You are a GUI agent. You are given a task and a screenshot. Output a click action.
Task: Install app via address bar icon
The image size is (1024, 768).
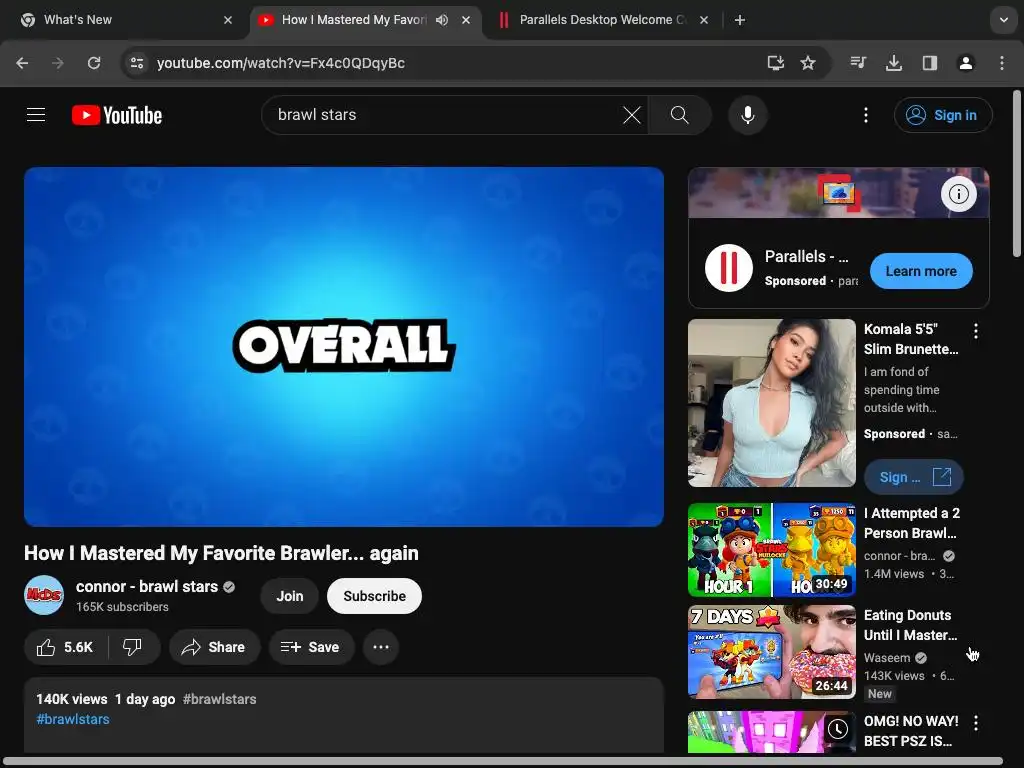[x=775, y=63]
